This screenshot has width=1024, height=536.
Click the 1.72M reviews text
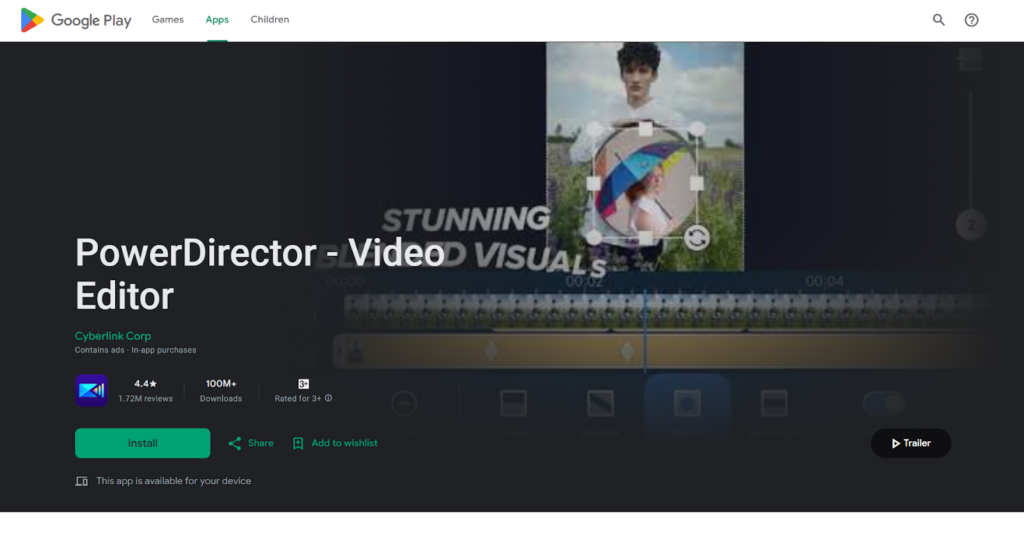point(146,399)
